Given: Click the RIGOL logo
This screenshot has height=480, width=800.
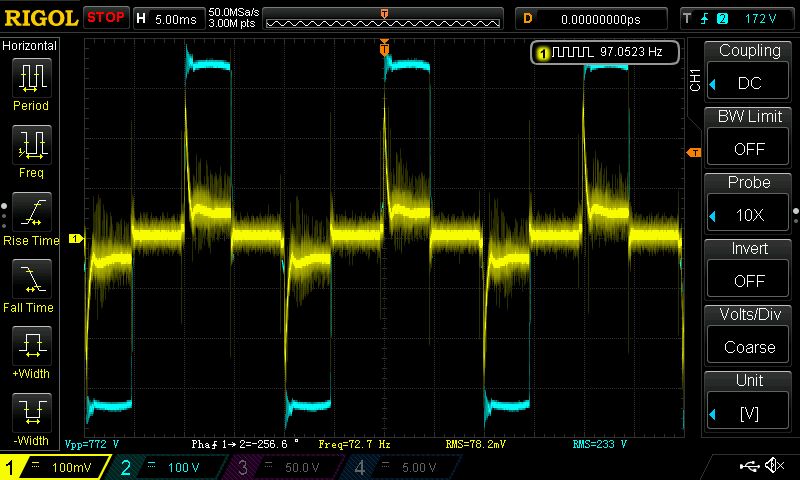Looking at the screenshot, I should pos(41,18).
